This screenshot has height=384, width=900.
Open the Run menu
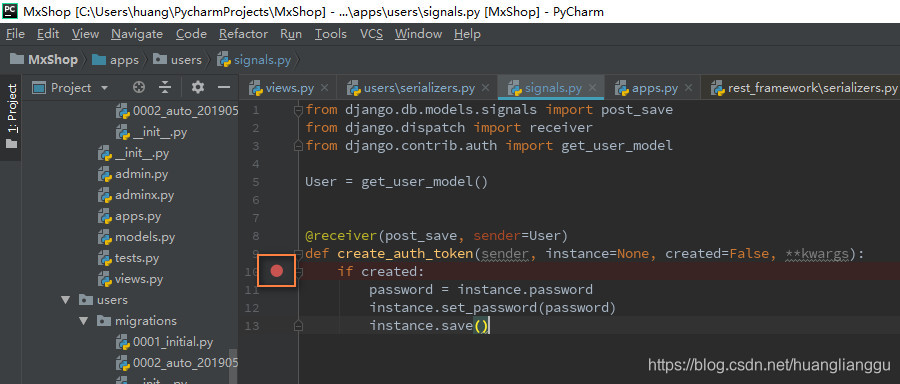coord(291,34)
